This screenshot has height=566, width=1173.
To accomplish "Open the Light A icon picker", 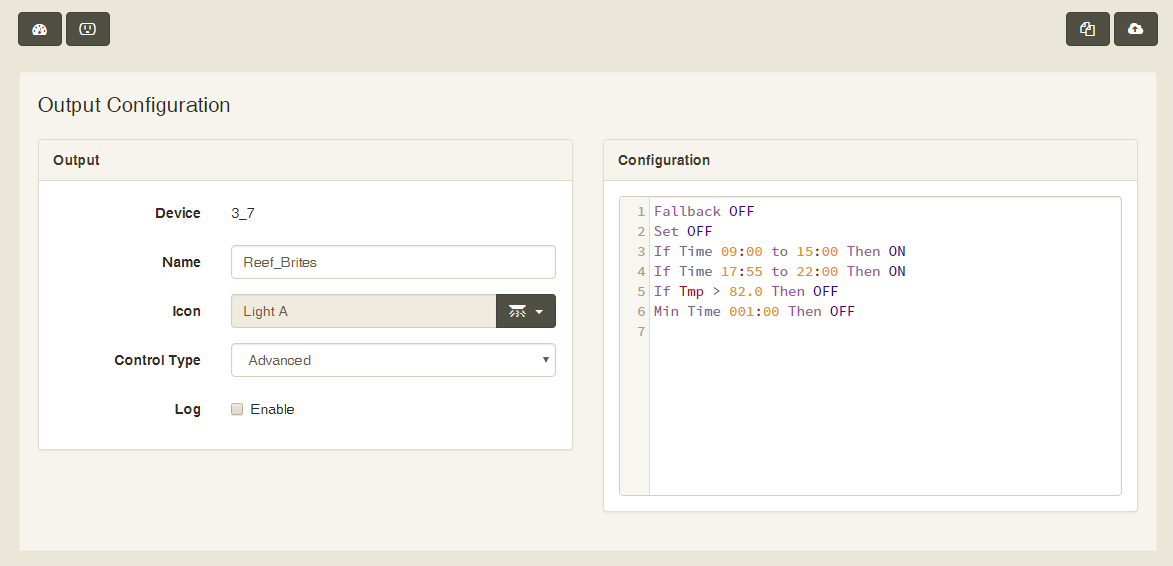I will pos(526,311).
